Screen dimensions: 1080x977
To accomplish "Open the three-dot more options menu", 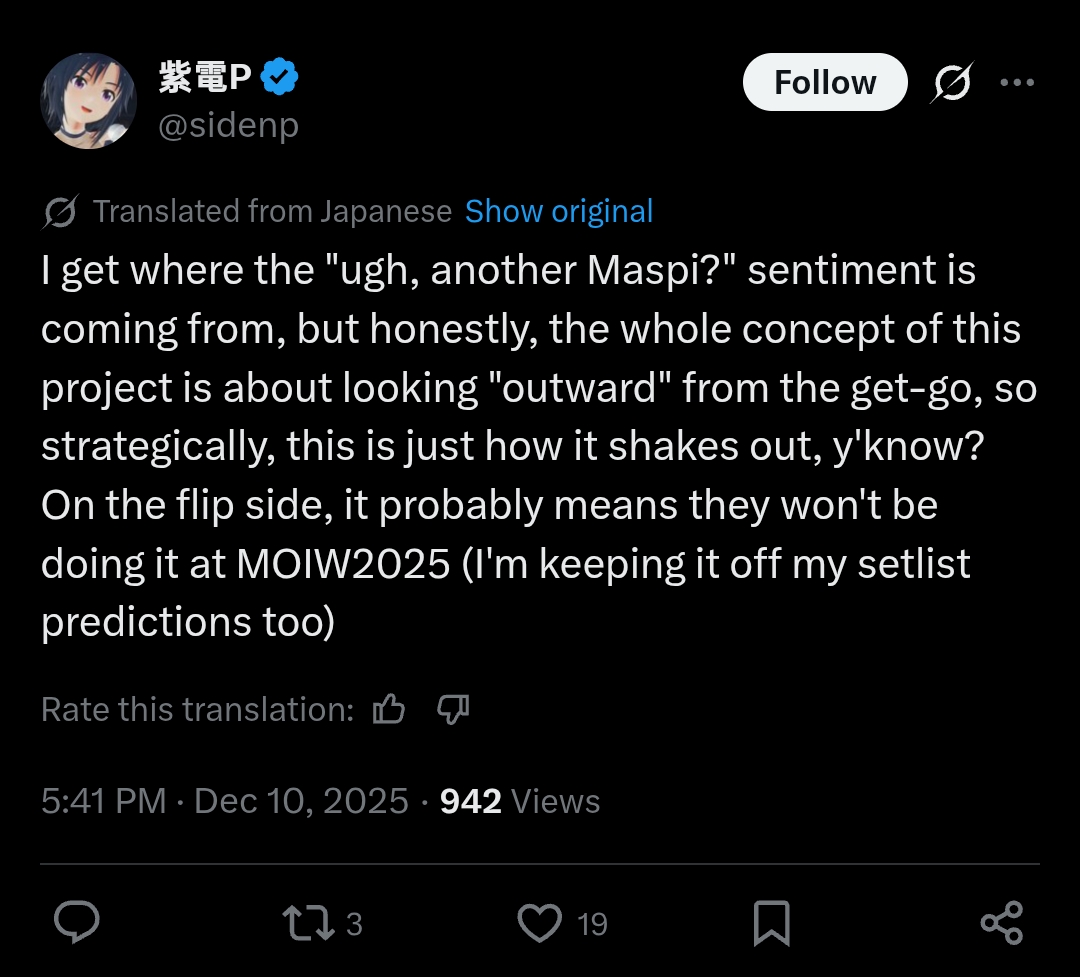I will click(1017, 83).
